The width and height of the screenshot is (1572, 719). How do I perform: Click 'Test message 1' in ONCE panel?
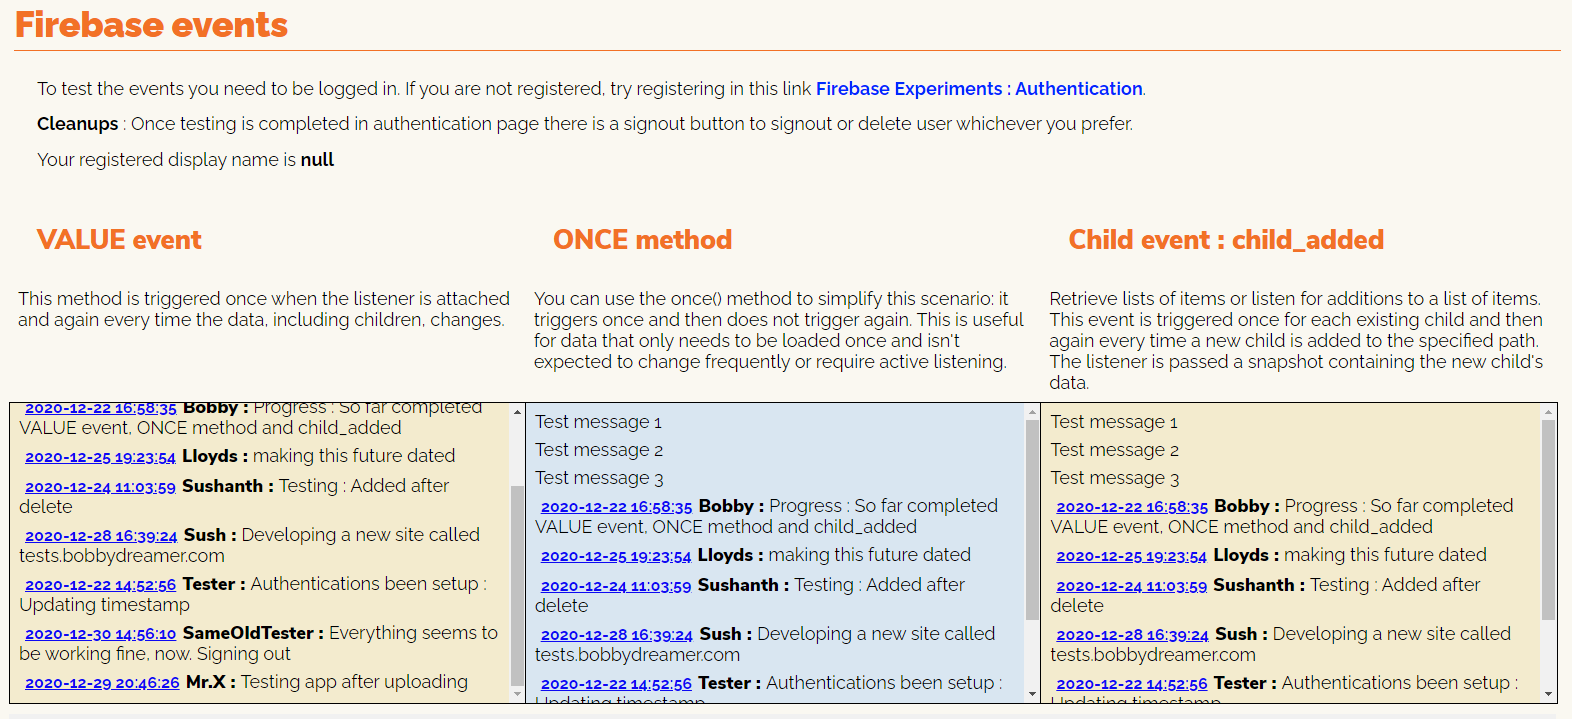598,422
